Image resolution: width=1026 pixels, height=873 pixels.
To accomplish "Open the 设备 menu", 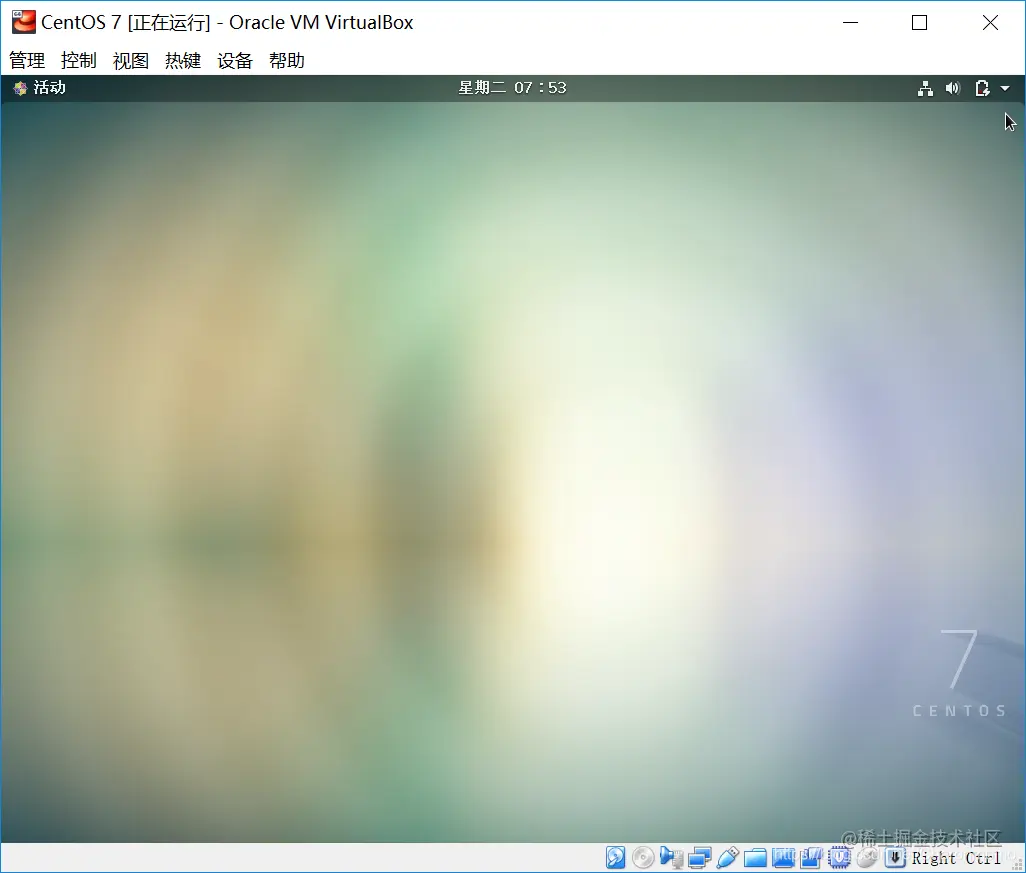I will coord(235,61).
